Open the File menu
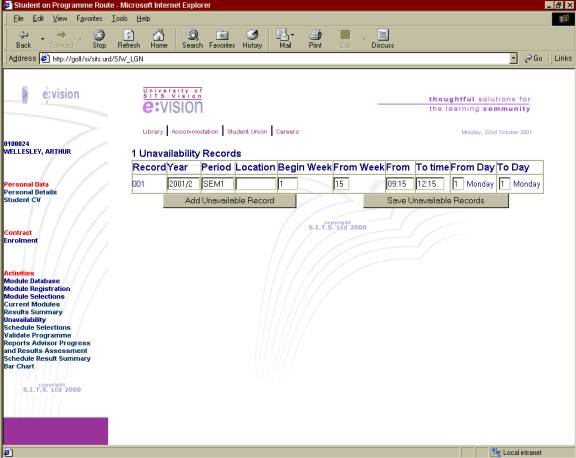The height and width of the screenshot is (458, 576). pyautogui.click(x=18, y=18)
